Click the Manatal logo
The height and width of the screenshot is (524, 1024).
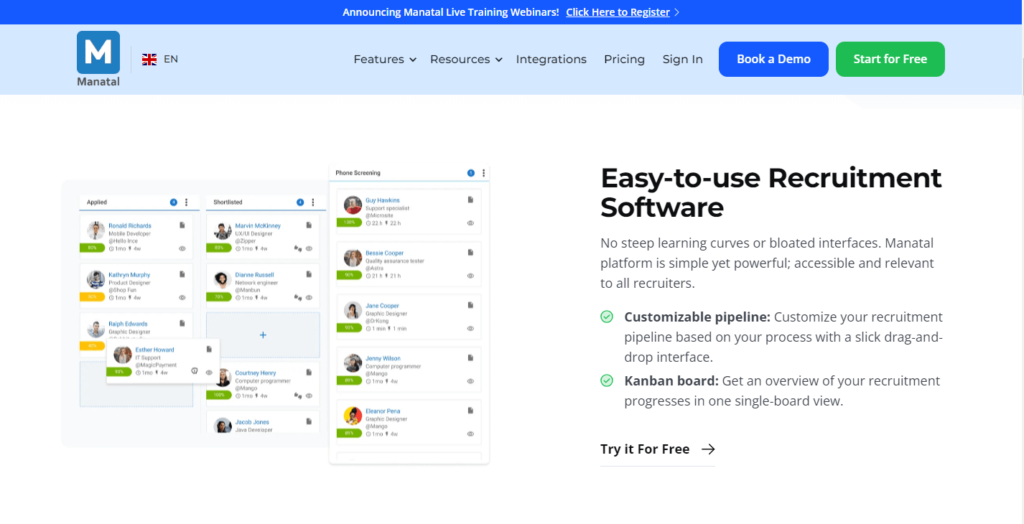pyautogui.click(x=98, y=59)
